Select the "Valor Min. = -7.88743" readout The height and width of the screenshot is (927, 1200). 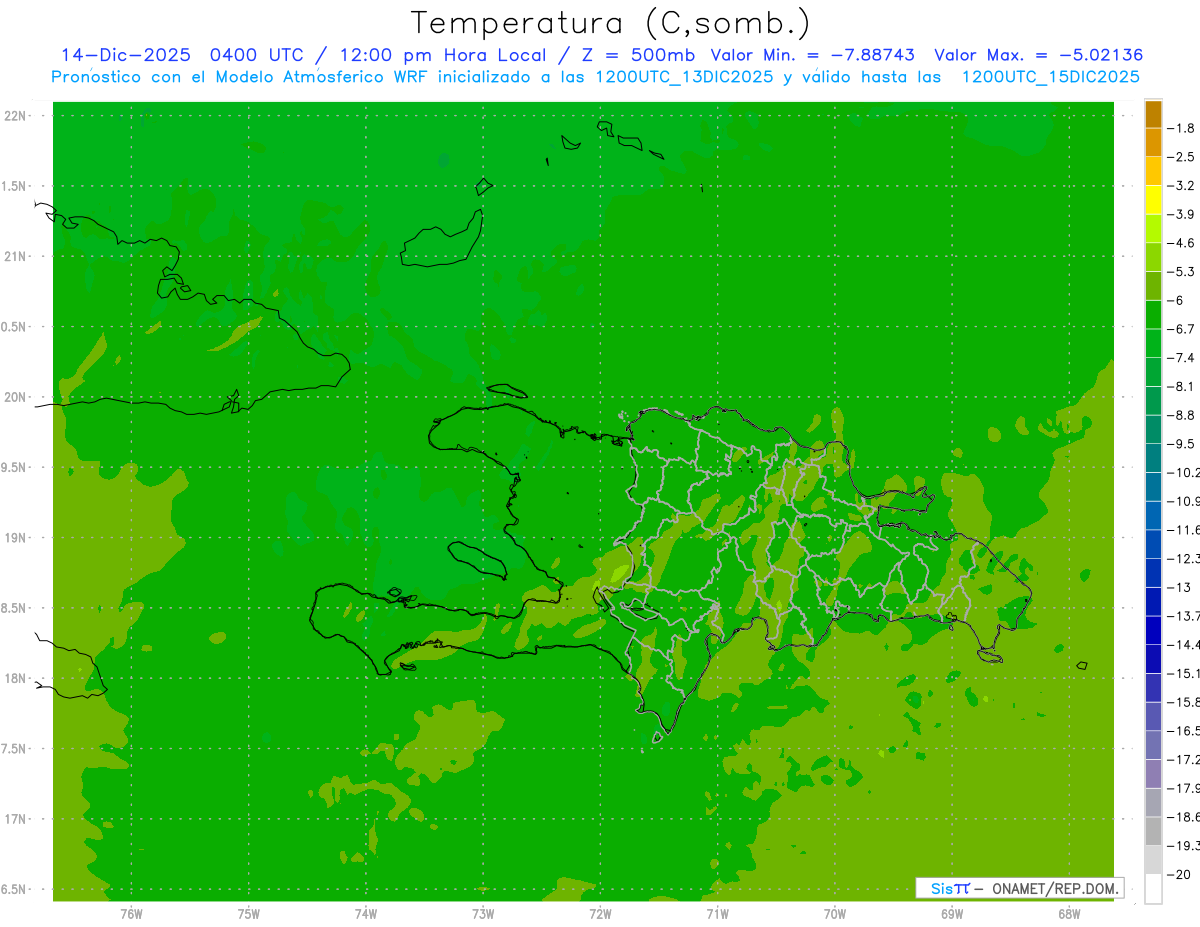(x=812, y=55)
